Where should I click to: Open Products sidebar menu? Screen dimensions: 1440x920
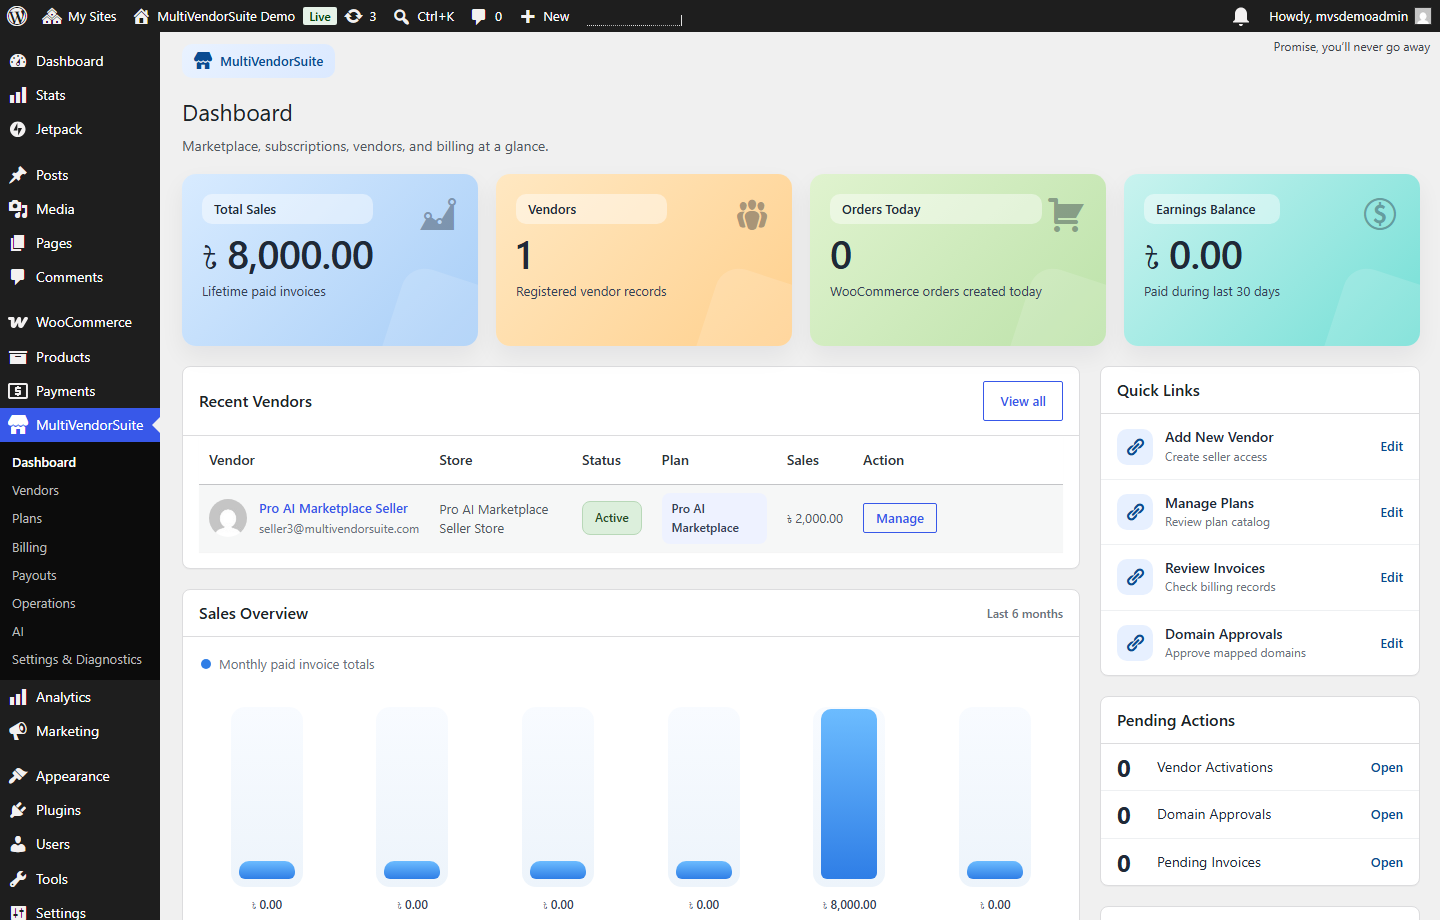[x=80, y=357]
